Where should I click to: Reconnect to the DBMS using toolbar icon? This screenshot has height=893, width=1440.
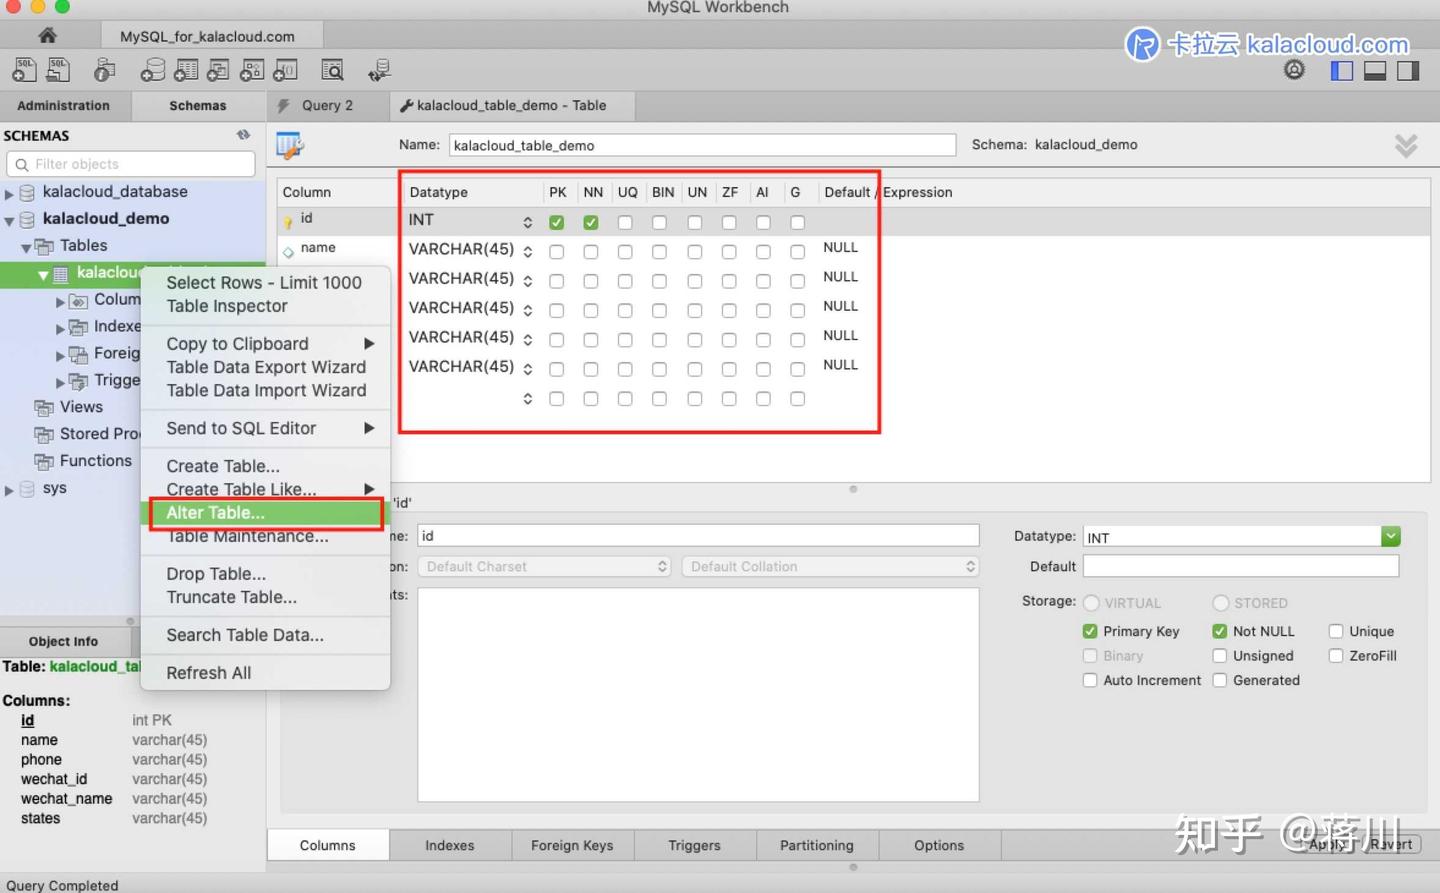(378, 69)
